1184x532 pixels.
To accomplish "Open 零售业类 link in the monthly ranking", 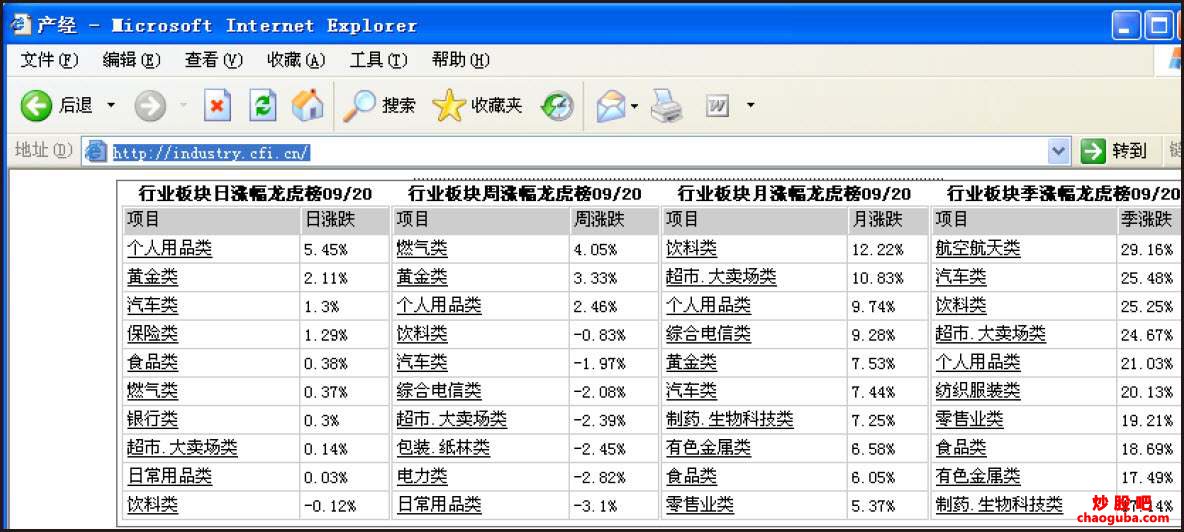I will [700, 504].
